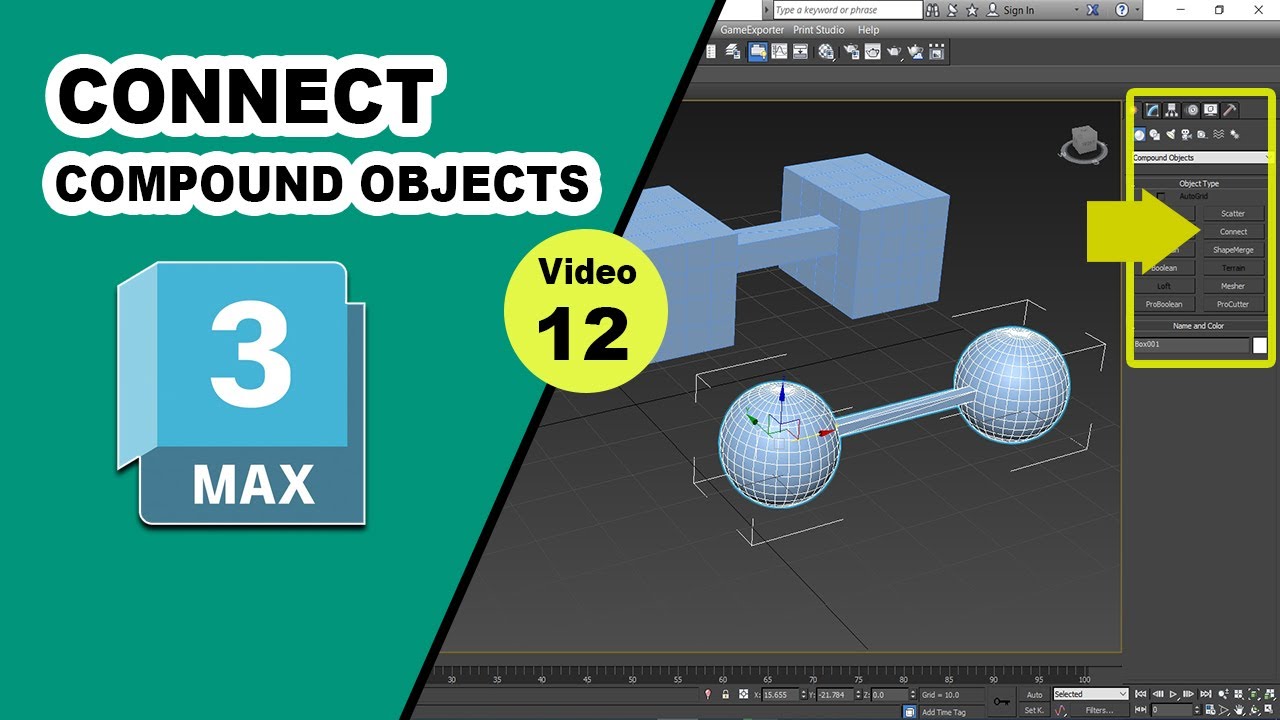
Task: Click the Loft button
Action: point(1164,286)
